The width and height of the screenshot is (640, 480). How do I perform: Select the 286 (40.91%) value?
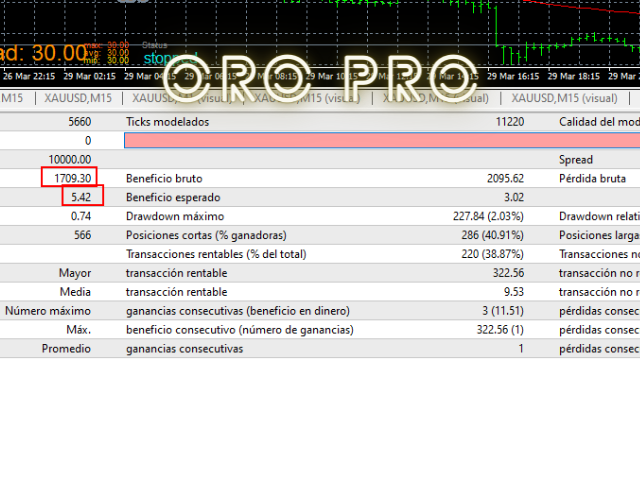point(492,235)
